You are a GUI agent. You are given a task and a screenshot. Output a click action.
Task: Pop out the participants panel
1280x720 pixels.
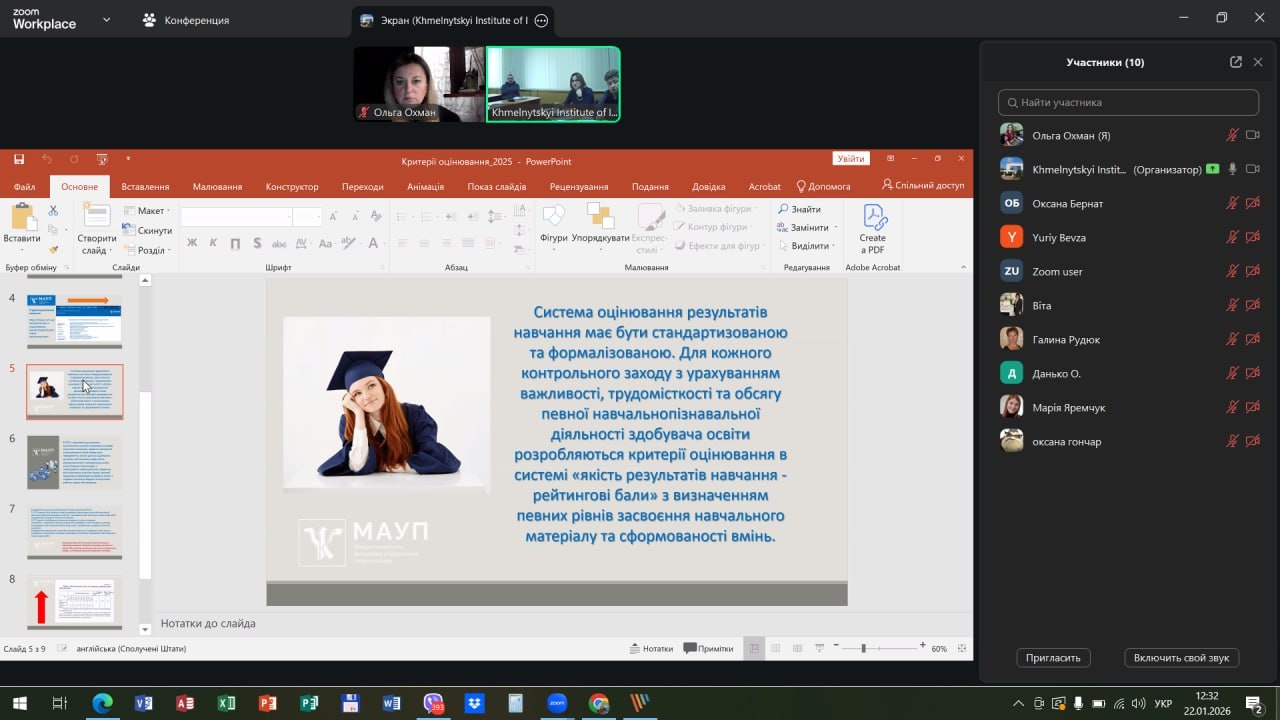point(1236,62)
